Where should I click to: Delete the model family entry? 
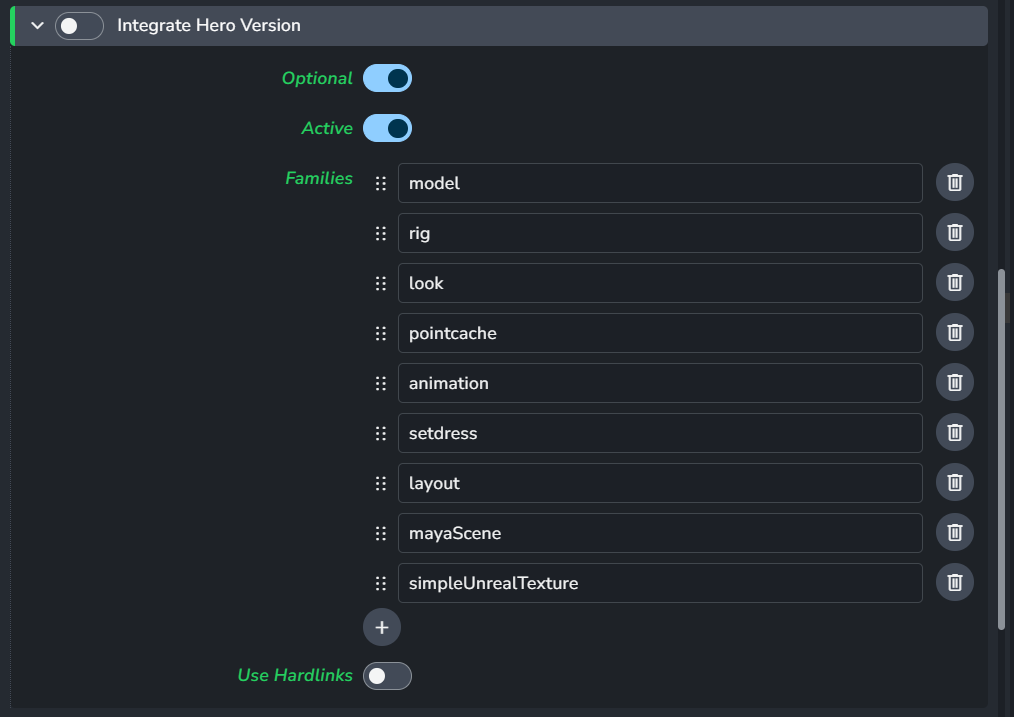[954, 183]
